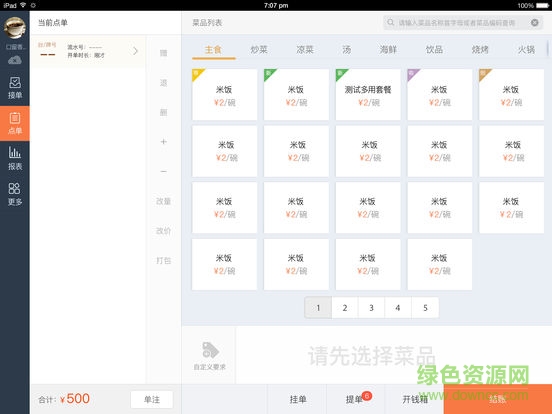Select the 米饭 card with green corner tag
552x414 pixels.
click(x=296, y=94)
